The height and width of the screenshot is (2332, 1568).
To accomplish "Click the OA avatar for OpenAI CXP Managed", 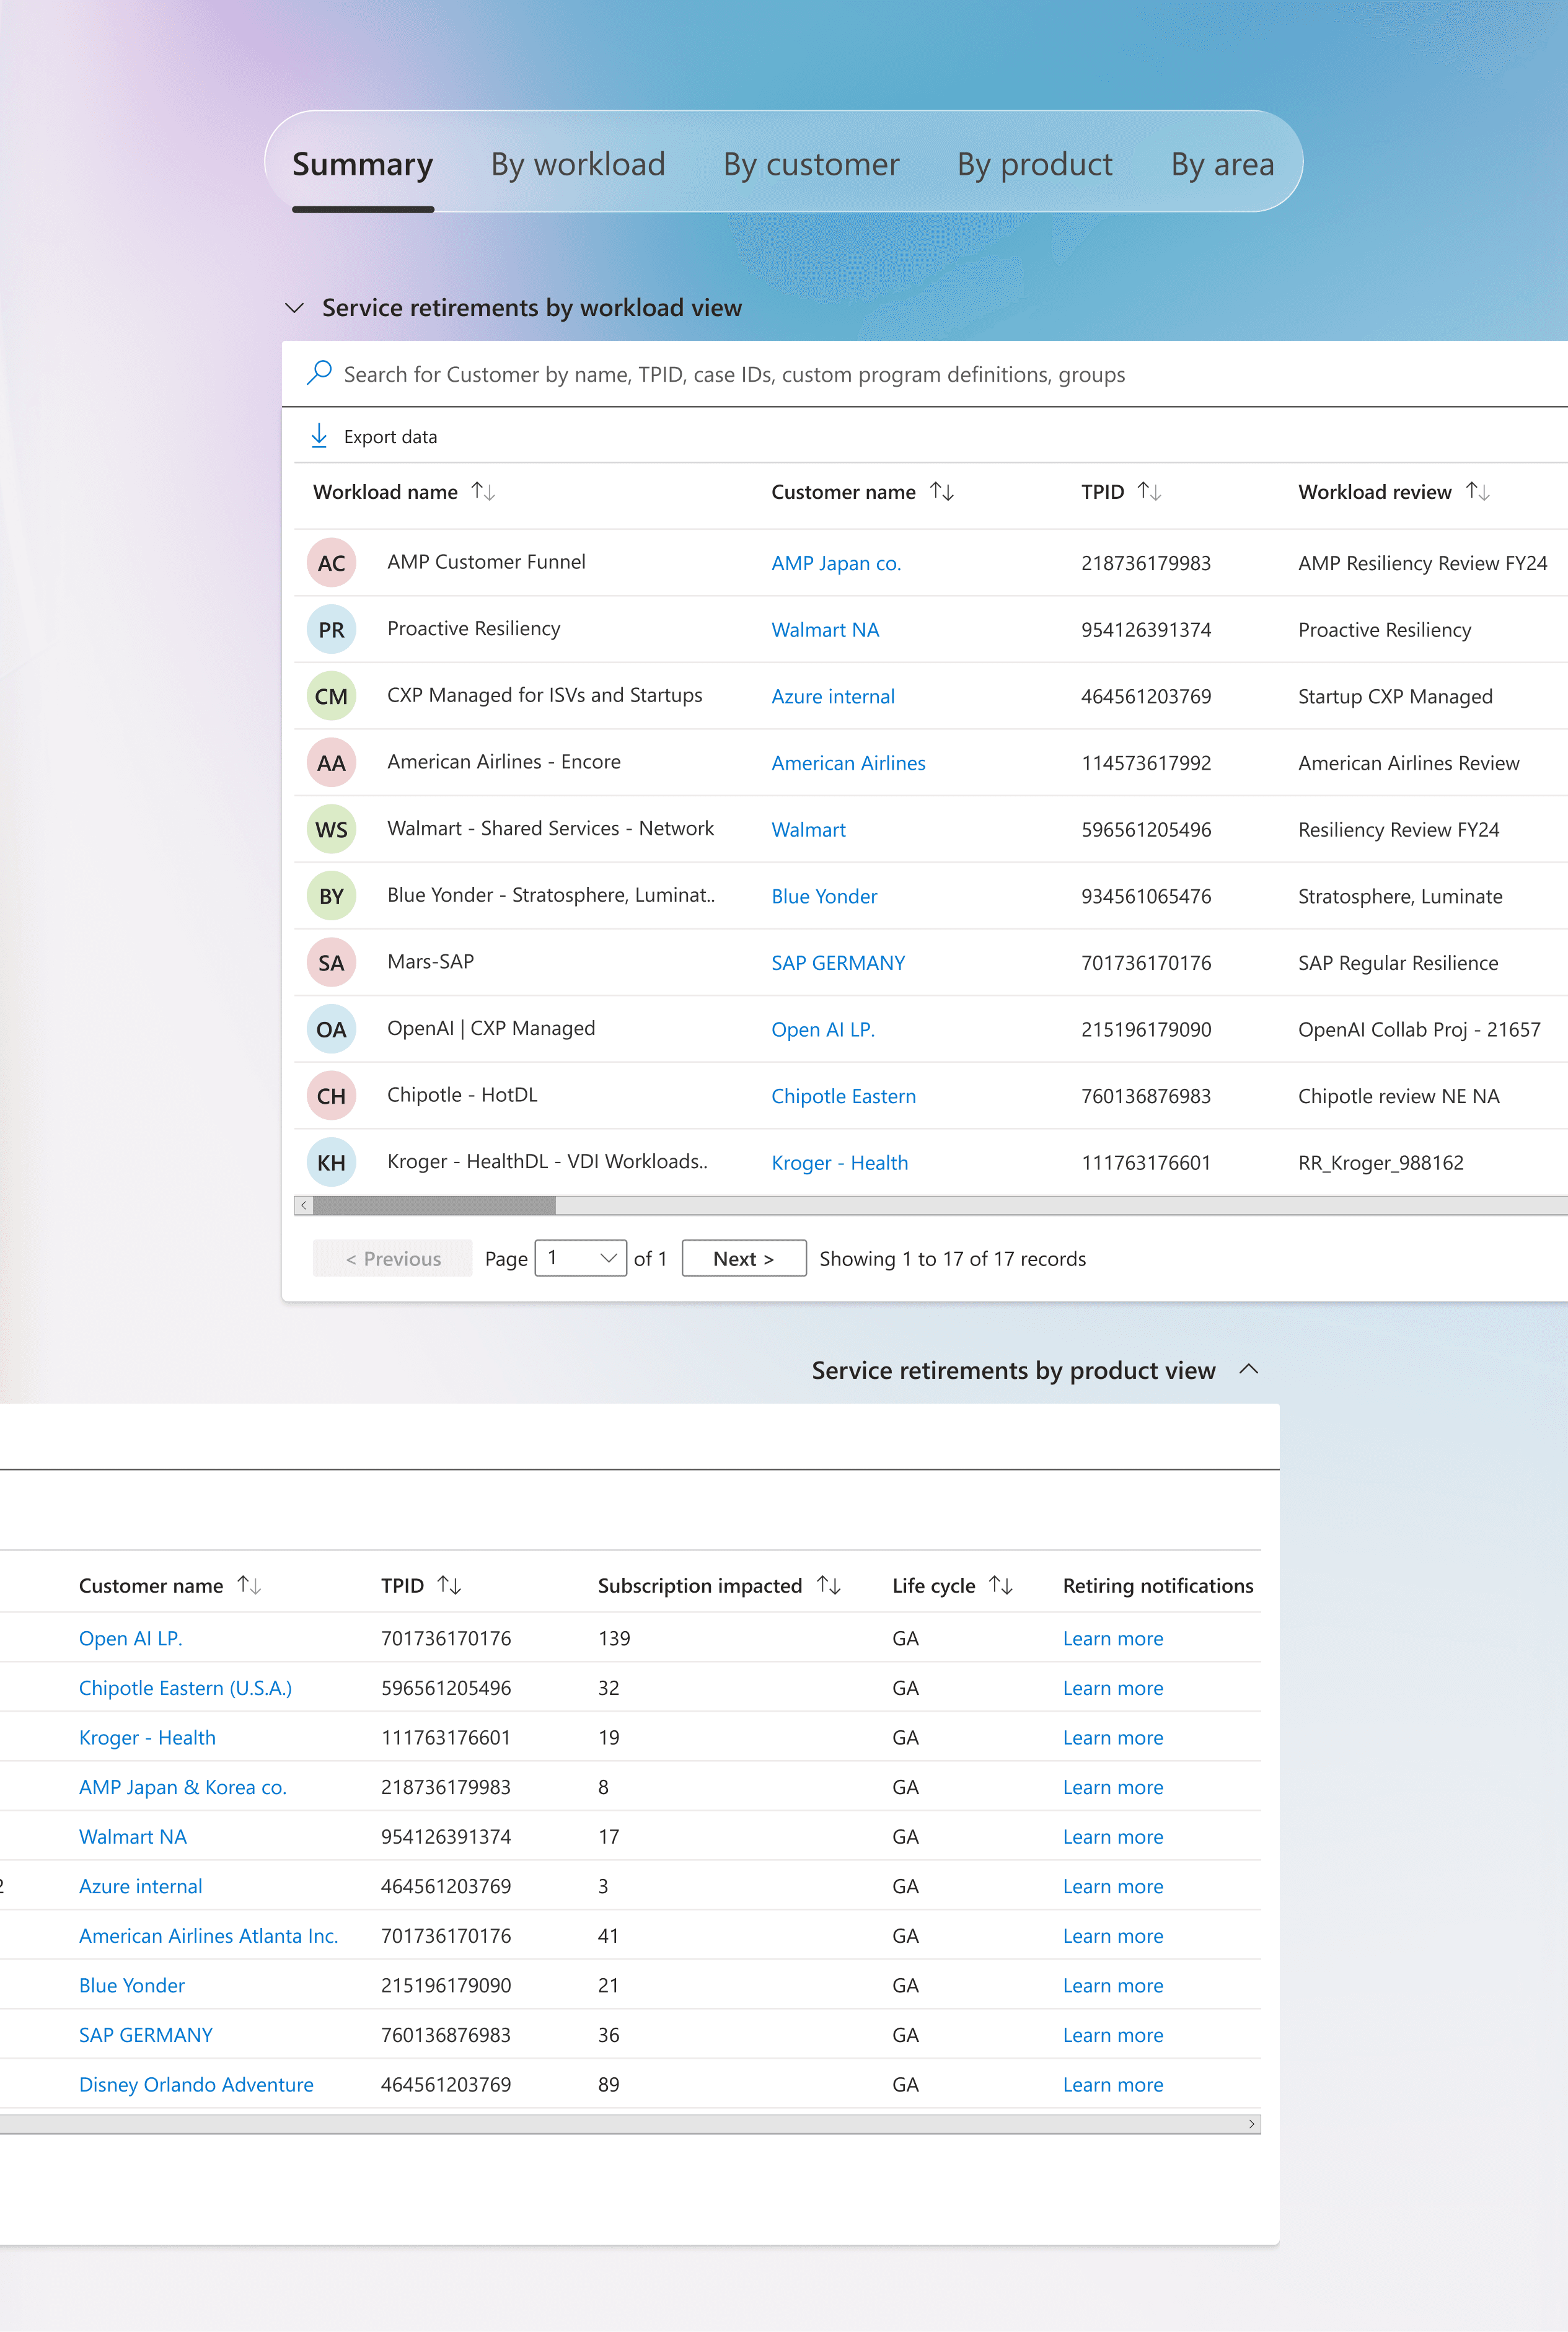I will point(331,1029).
